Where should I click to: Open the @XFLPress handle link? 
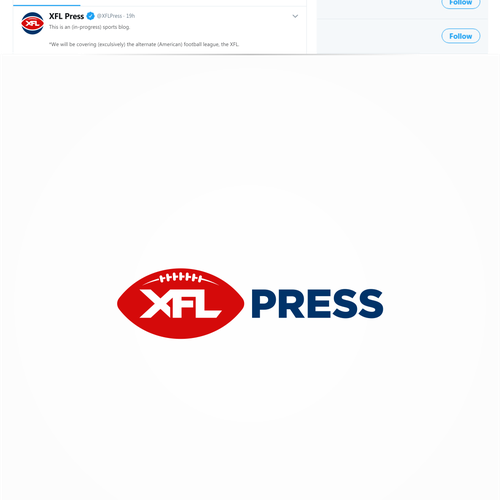pyautogui.click(x=109, y=16)
